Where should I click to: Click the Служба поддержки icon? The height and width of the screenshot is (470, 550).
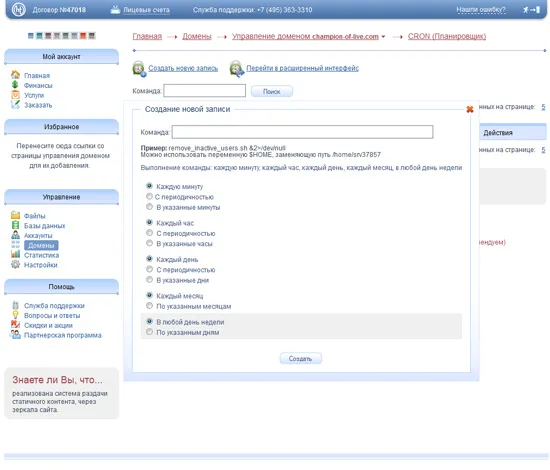click(x=15, y=305)
